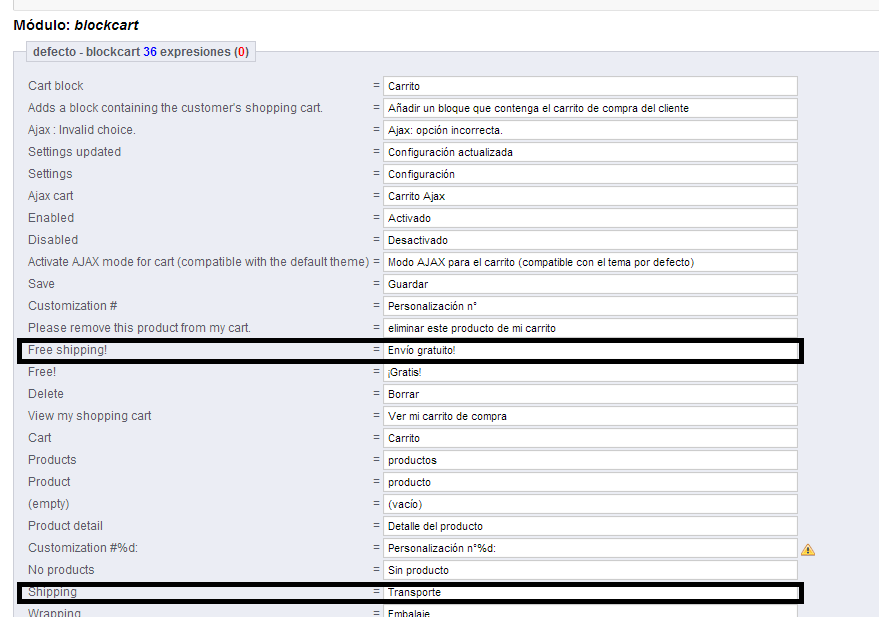Click the 'Ajax: opción incorrecta.' input
879x617 pixels.
click(590, 130)
